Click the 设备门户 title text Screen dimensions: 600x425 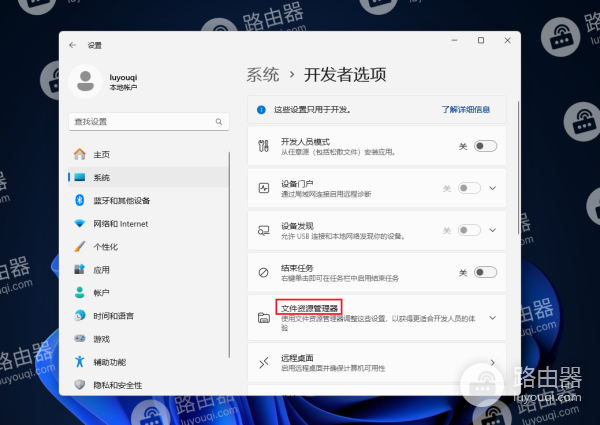pyautogui.click(x=297, y=184)
